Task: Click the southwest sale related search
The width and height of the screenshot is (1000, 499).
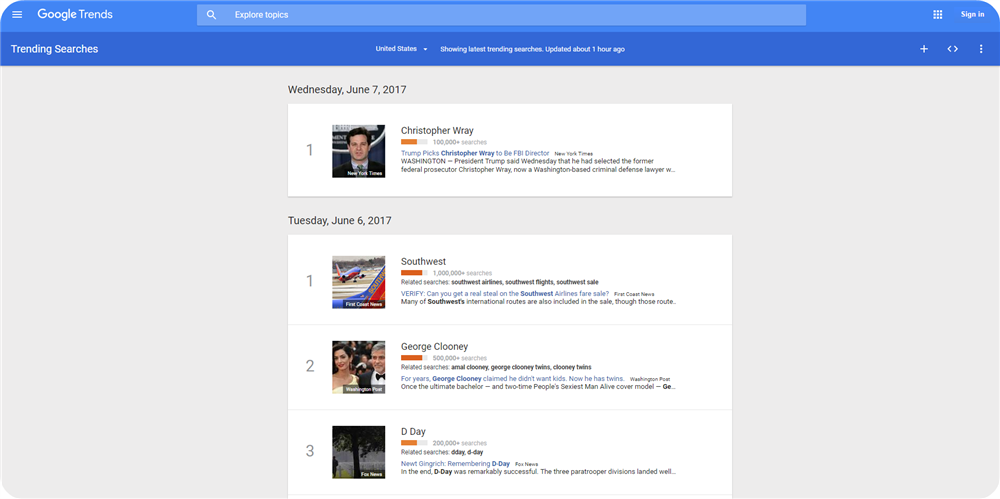Action: pos(577,282)
